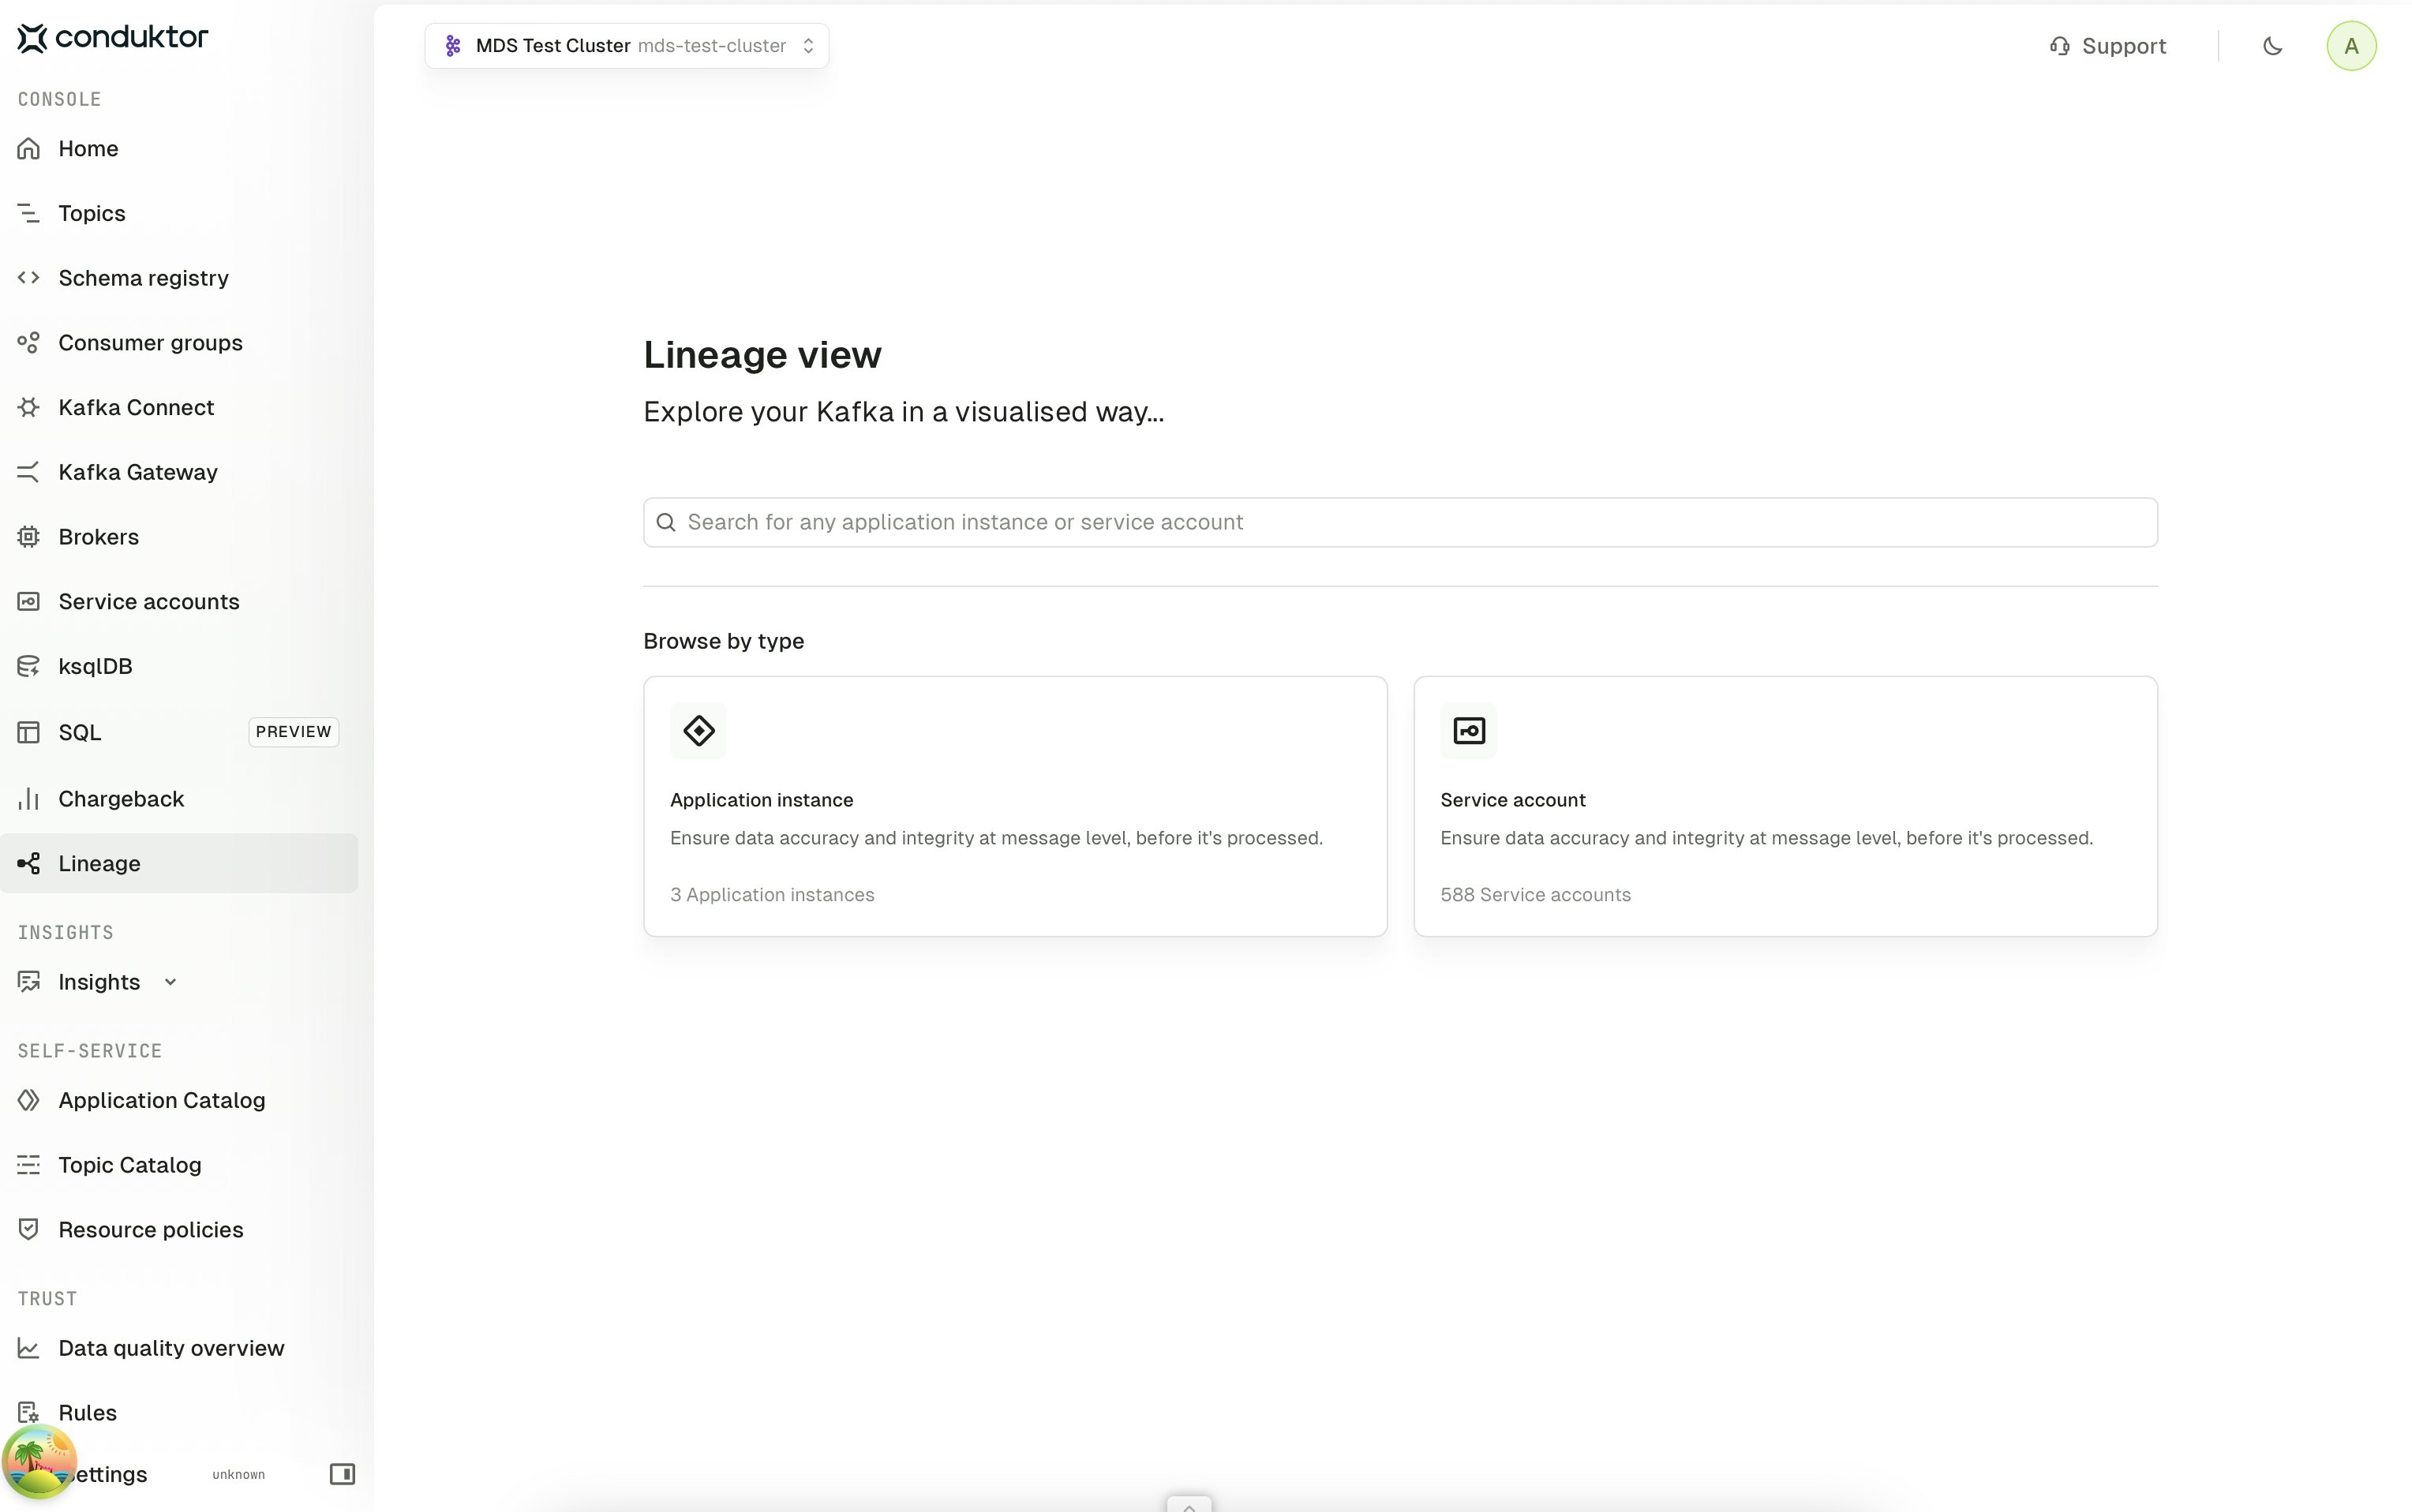Click the Conduktor logo
Image resolution: width=2412 pixels, height=1512 pixels.
coord(113,38)
